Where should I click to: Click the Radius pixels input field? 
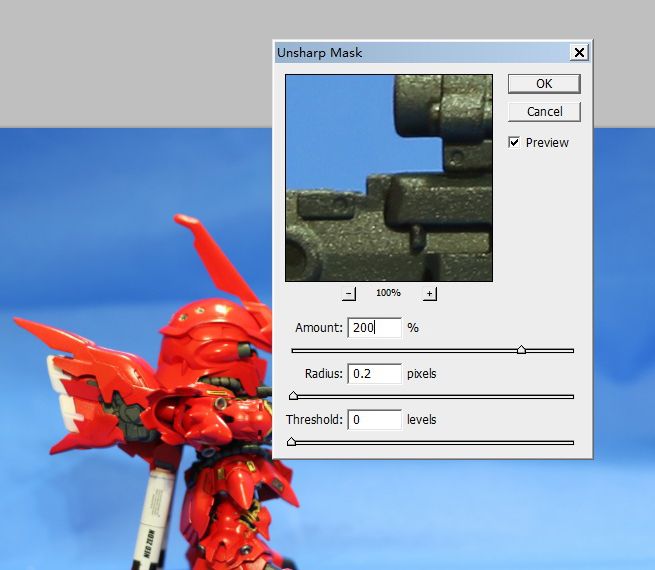click(x=375, y=373)
